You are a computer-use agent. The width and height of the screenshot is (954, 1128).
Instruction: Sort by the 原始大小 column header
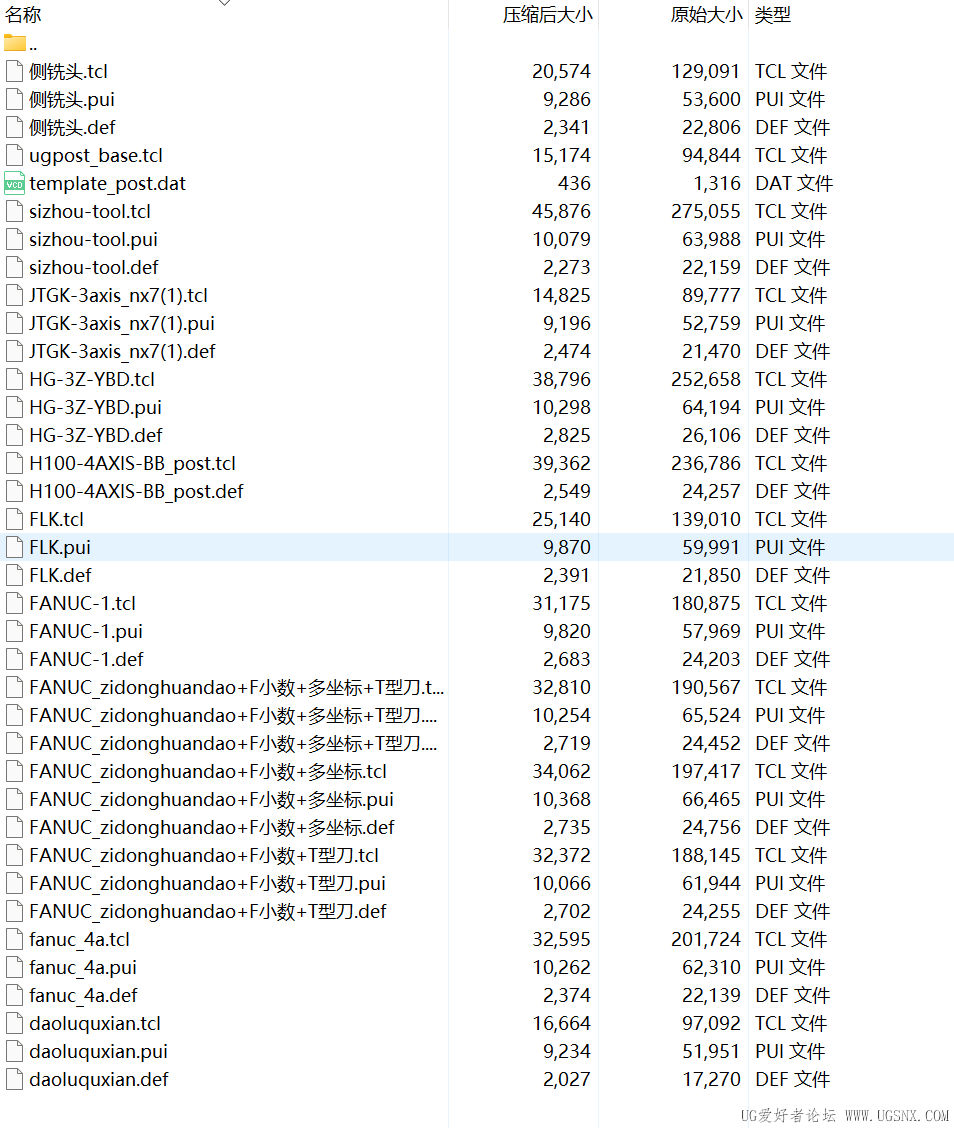pos(707,15)
